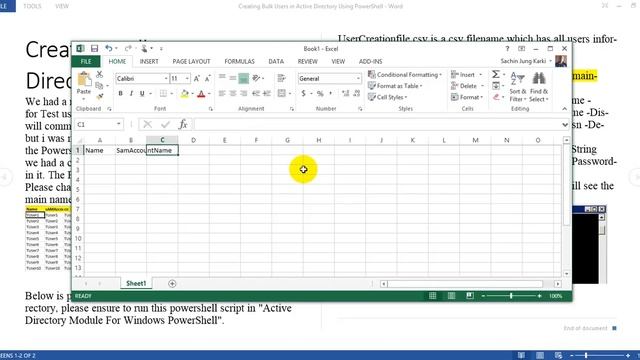Click the Insert Function fx button
Screen dimensions: 640x360
(183, 124)
